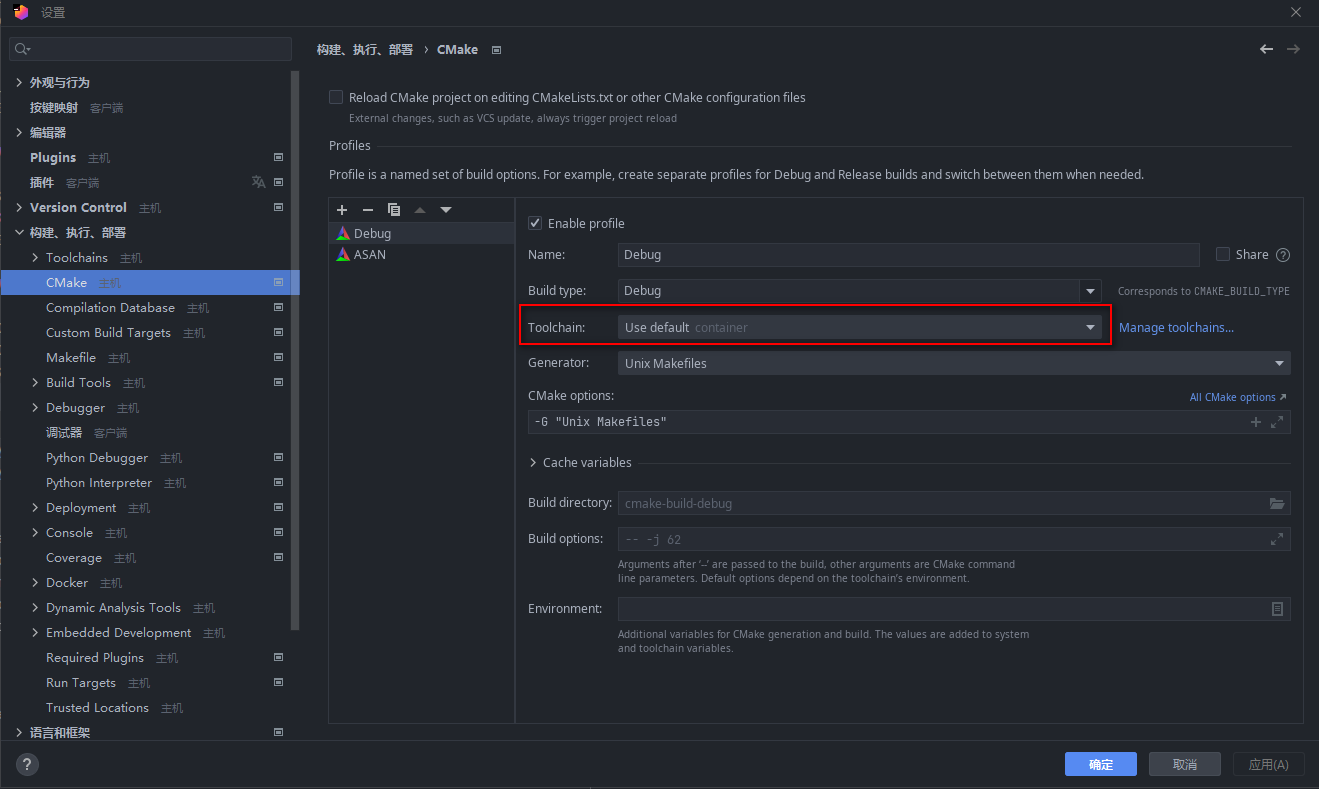Expand Build Tools tree node
This screenshot has height=789, width=1319.
pyautogui.click(x=36, y=382)
